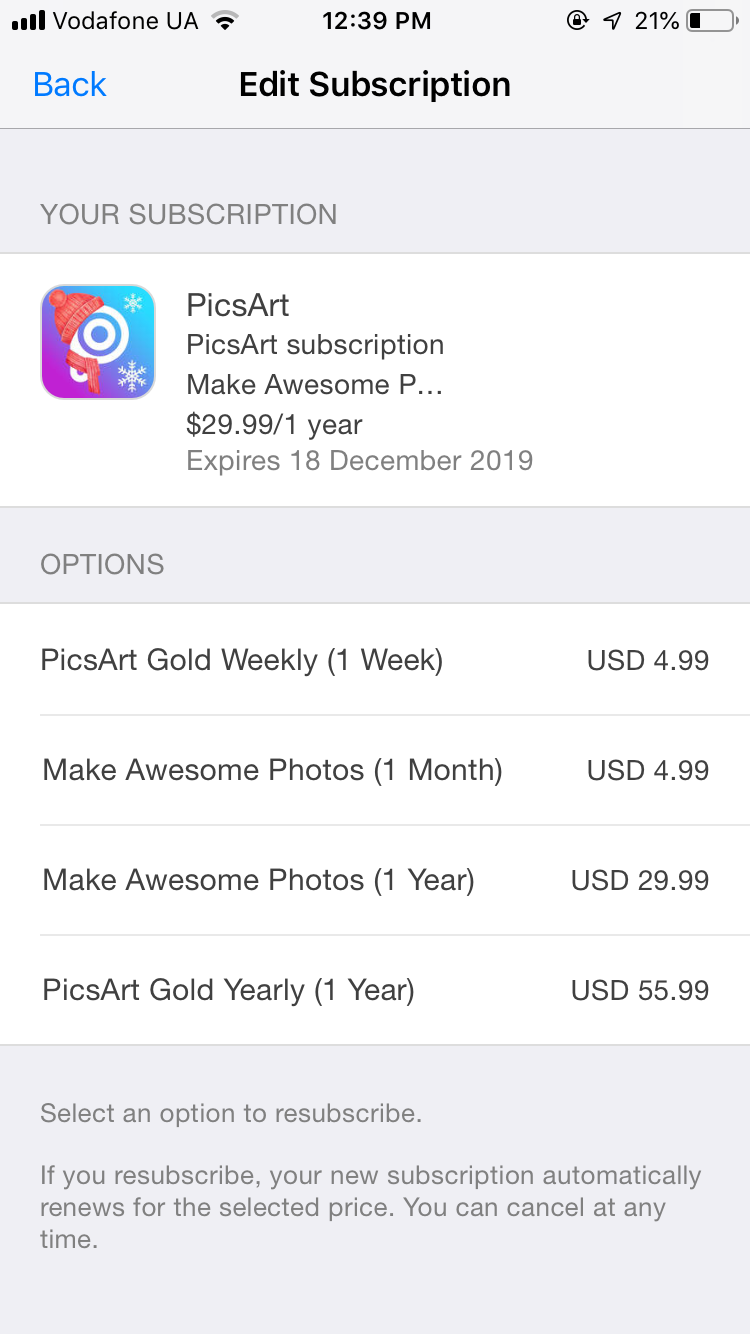
Task: Tap the Vodafone UA carrier label
Action: 125,21
